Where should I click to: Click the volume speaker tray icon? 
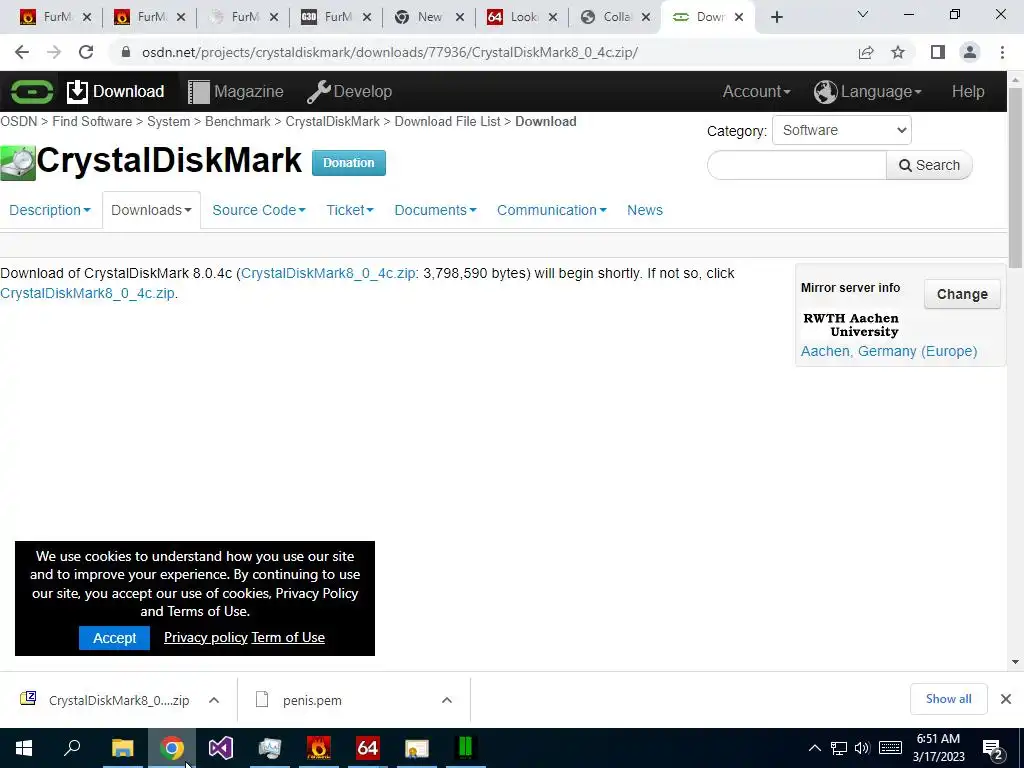pyautogui.click(x=862, y=748)
